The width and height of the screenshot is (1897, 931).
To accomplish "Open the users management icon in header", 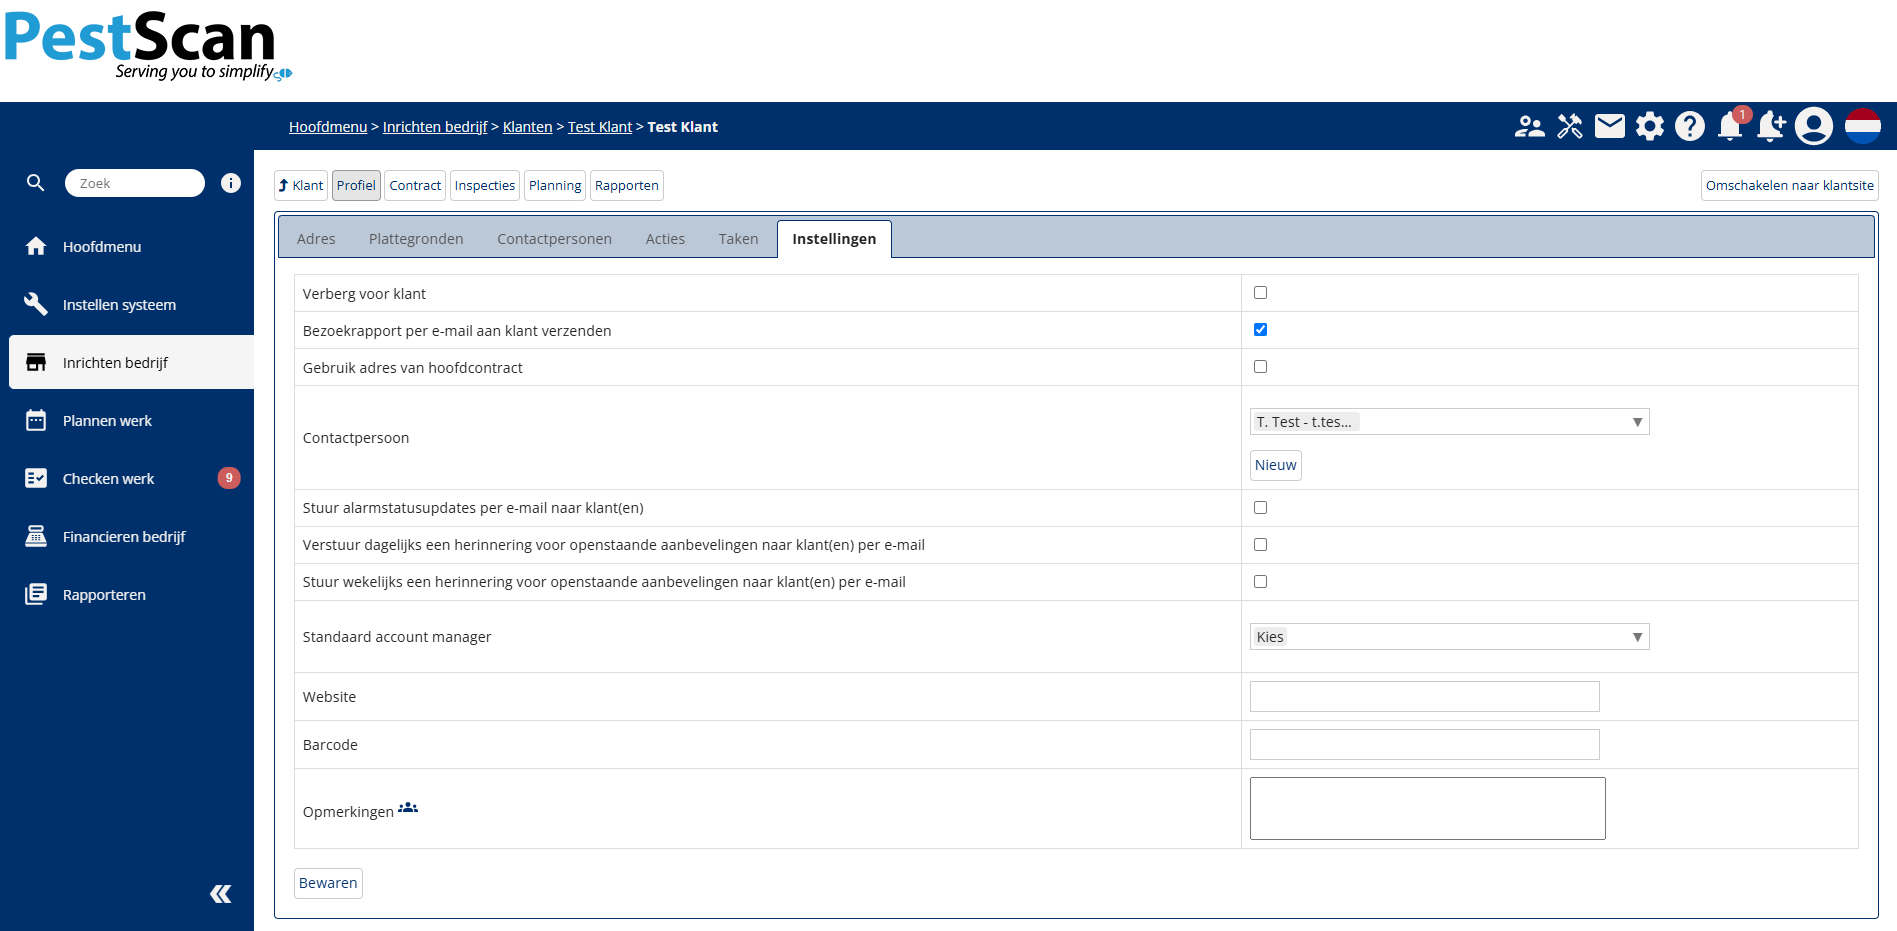I will point(1529,127).
